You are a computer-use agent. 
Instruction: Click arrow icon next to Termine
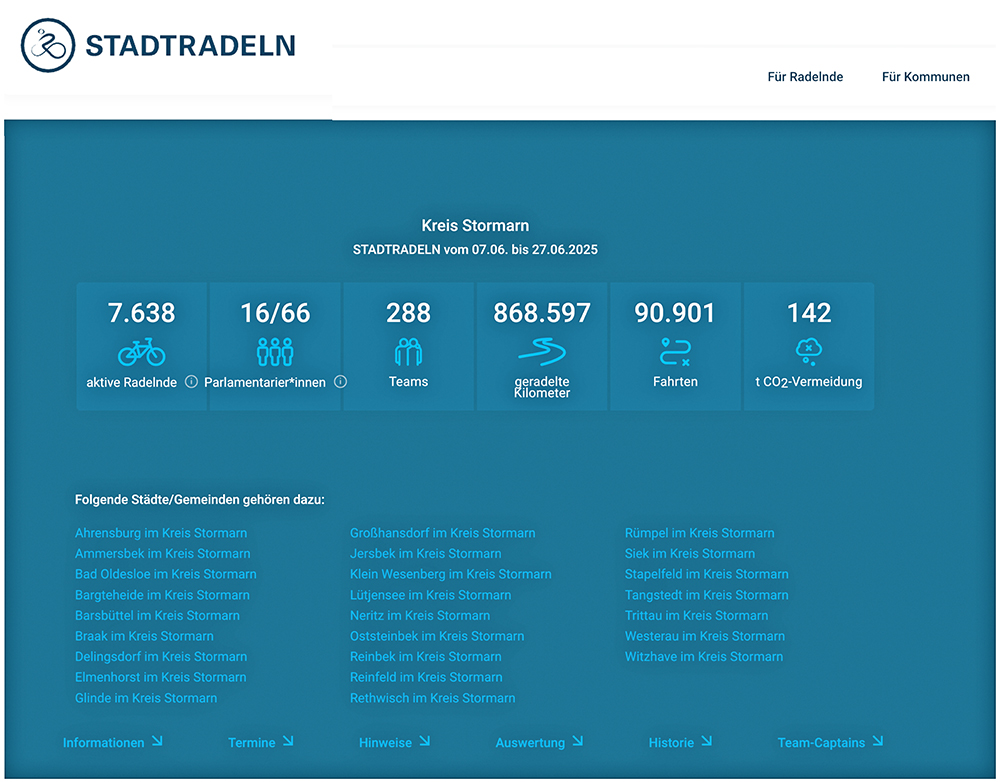(288, 741)
